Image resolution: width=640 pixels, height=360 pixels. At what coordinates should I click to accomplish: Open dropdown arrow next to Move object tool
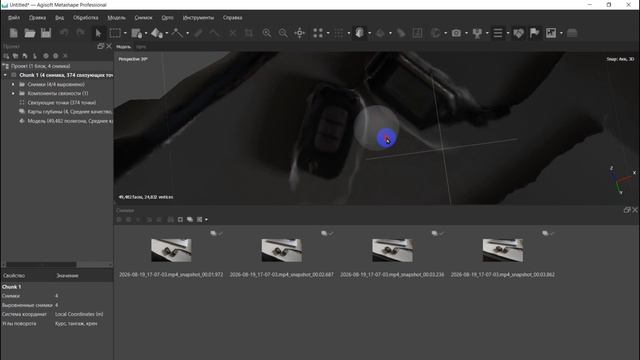167,33
